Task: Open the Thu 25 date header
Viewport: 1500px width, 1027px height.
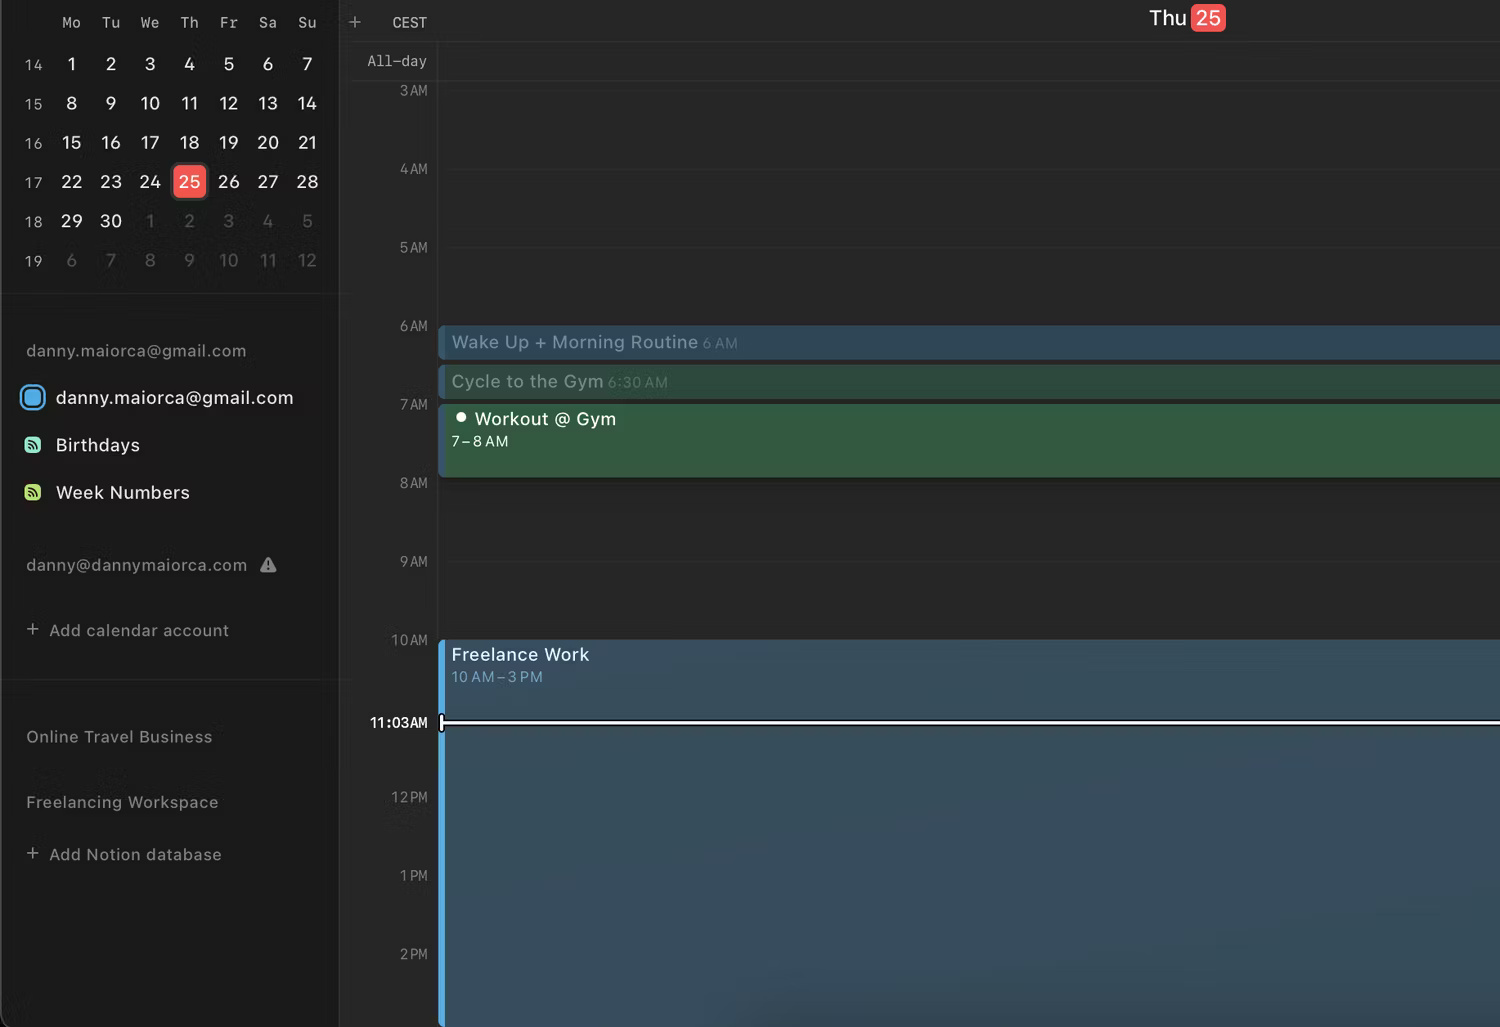Action: [1186, 17]
